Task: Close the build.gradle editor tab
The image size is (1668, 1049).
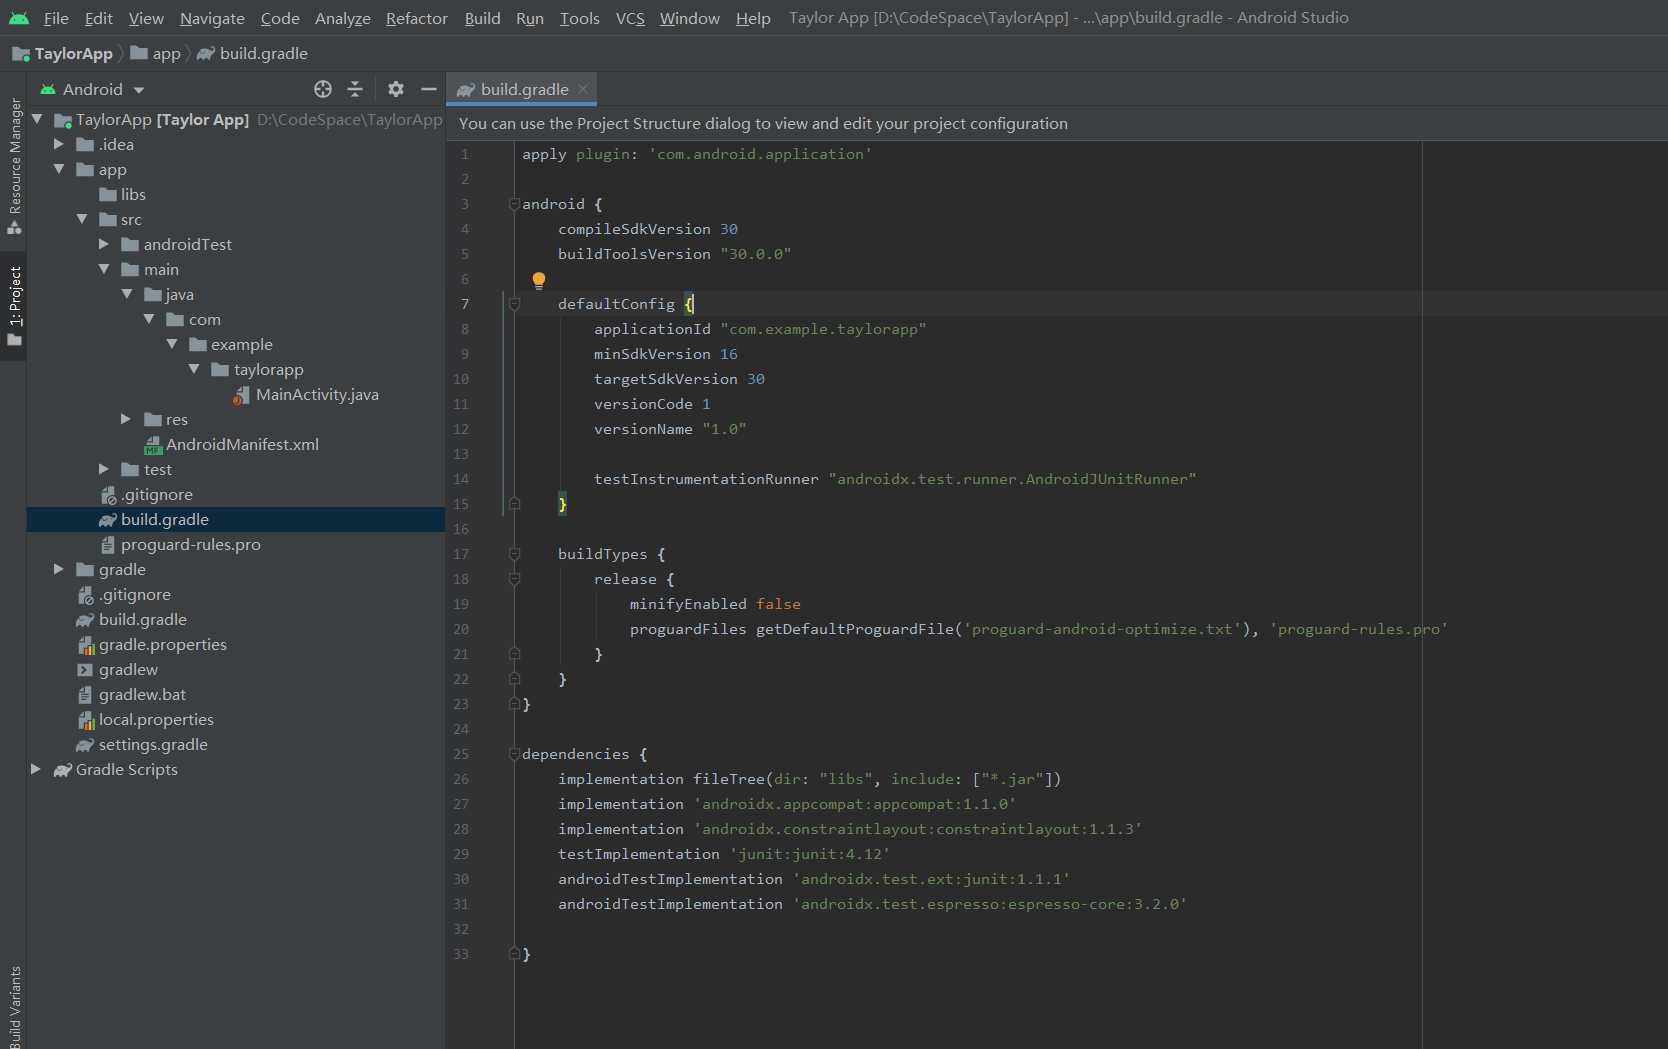Action: coord(583,89)
